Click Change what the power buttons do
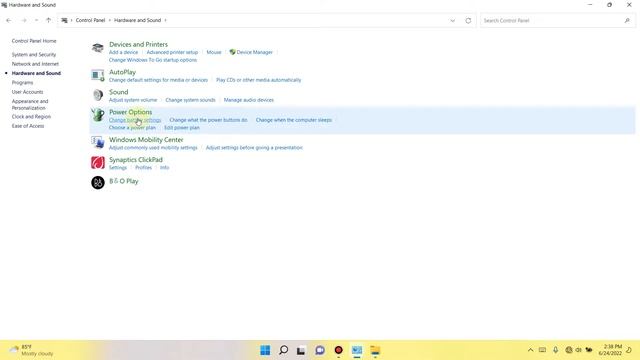 click(x=209, y=120)
